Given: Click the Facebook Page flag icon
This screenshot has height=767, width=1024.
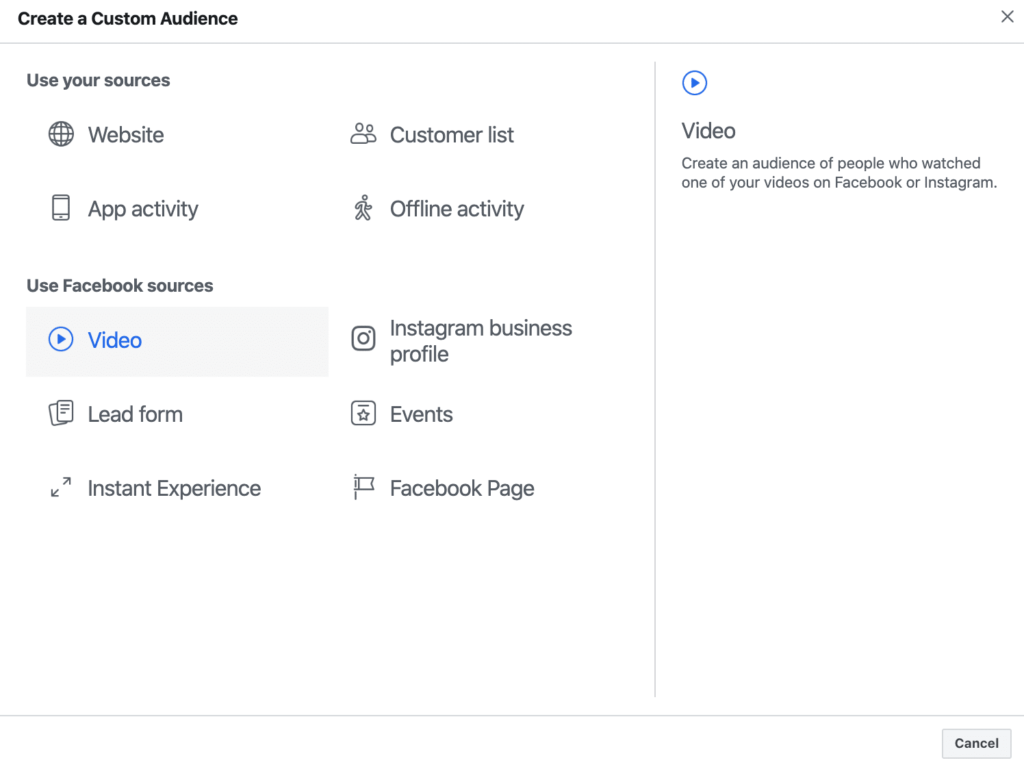Looking at the screenshot, I should (x=363, y=487).
